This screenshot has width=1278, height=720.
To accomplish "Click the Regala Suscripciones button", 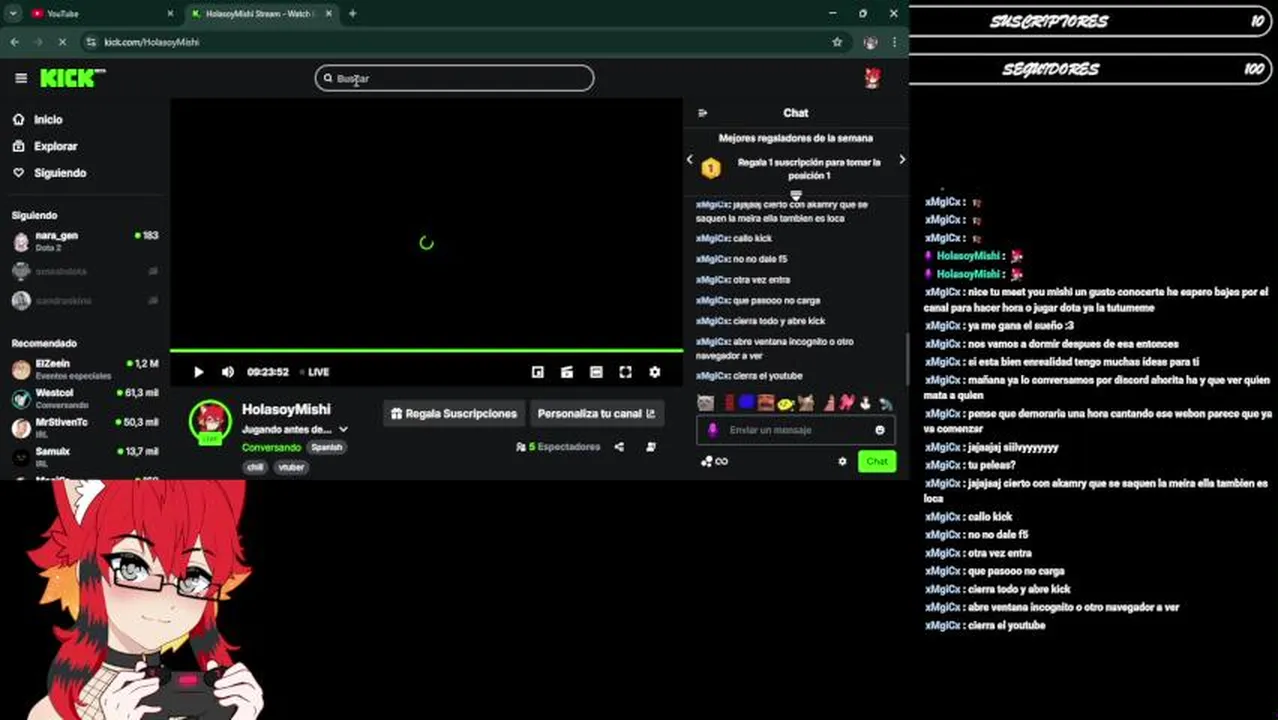I will (454, 413).
